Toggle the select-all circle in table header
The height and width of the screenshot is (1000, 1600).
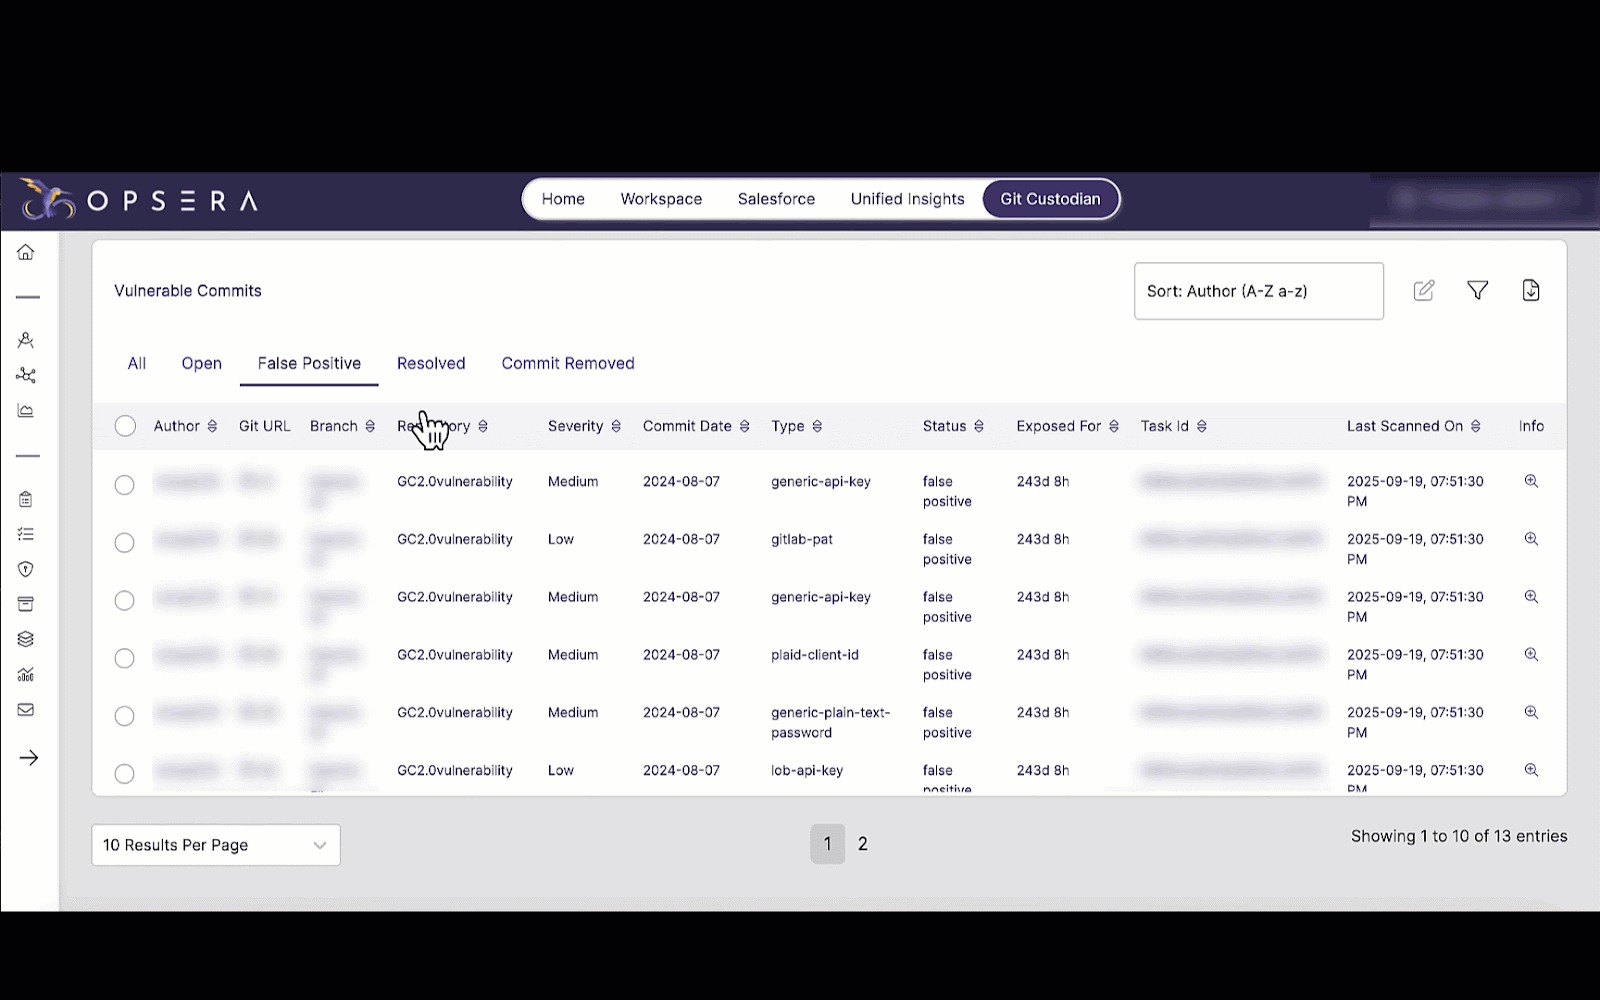click(125, 426)
